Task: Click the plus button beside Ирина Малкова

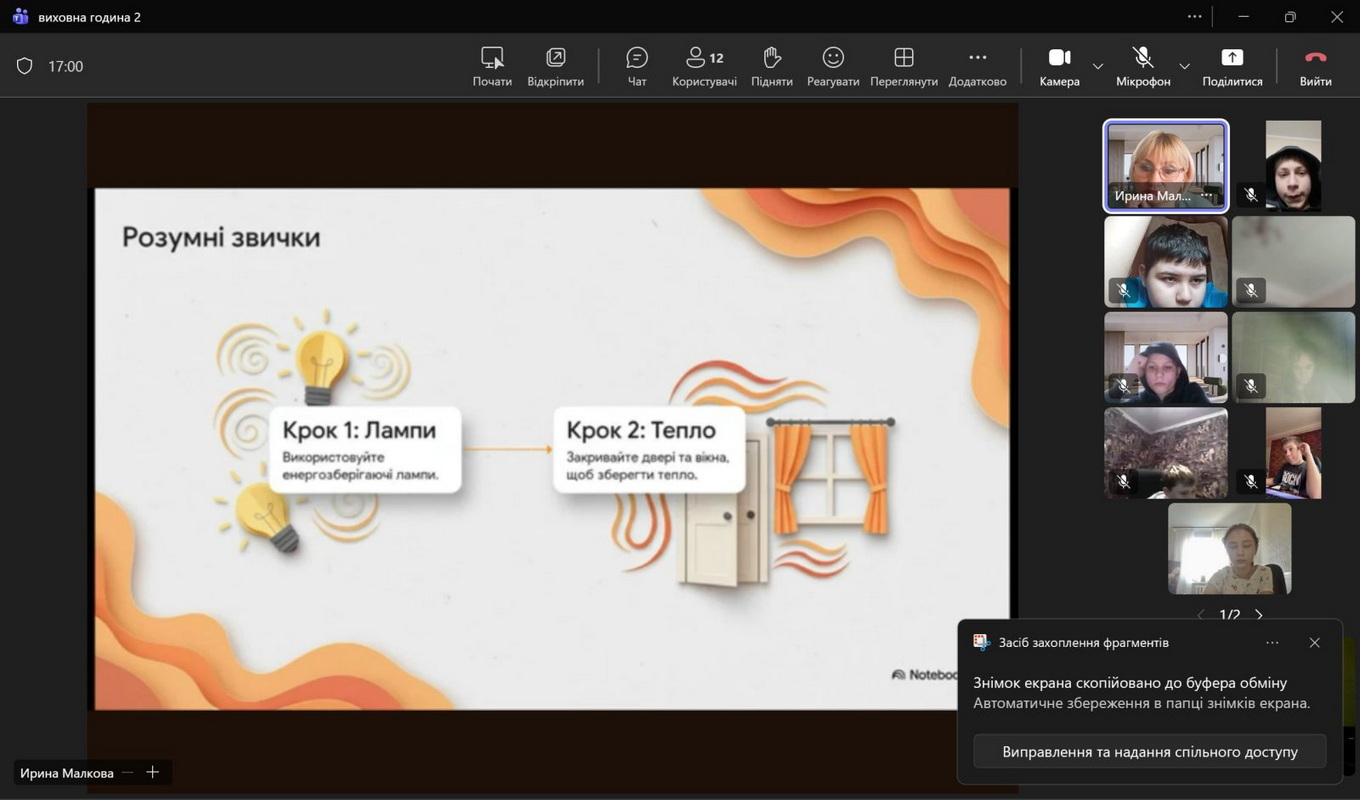Action: point(153,772)
